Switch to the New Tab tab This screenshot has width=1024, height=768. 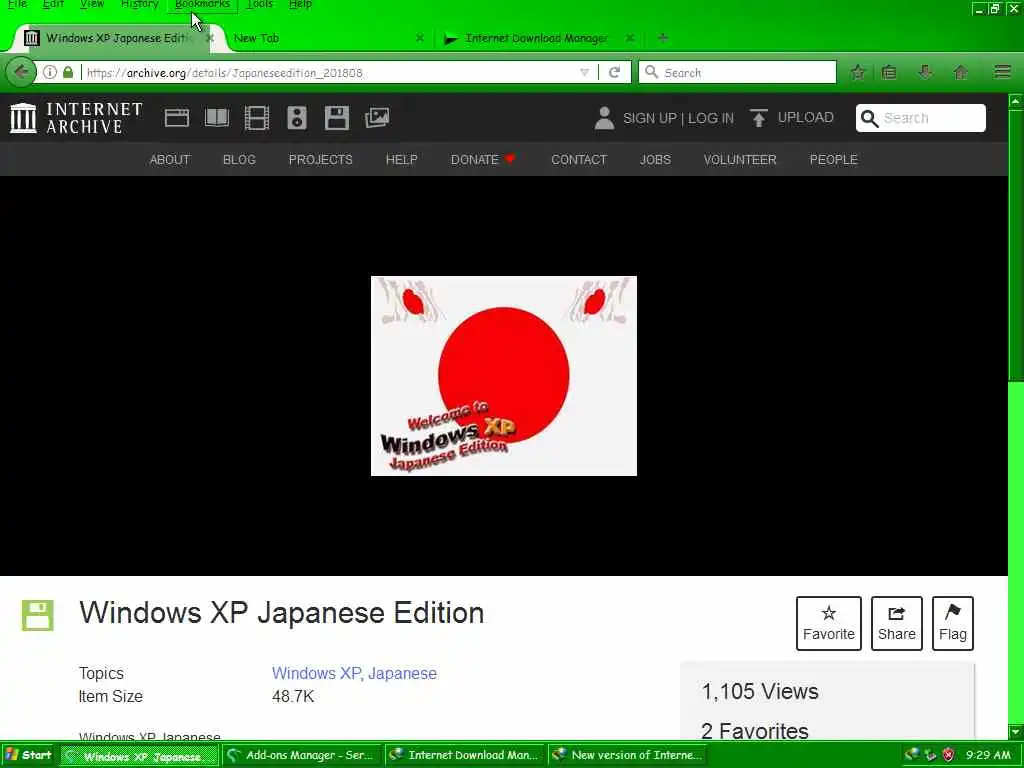(327, 38)
